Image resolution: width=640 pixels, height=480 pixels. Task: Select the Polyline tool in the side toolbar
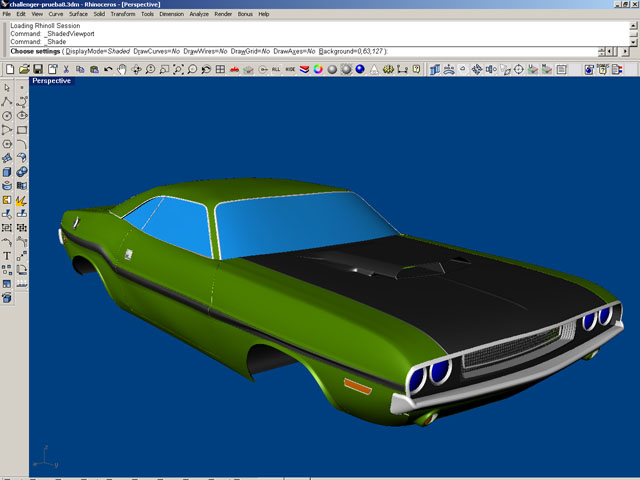(7, 102)
